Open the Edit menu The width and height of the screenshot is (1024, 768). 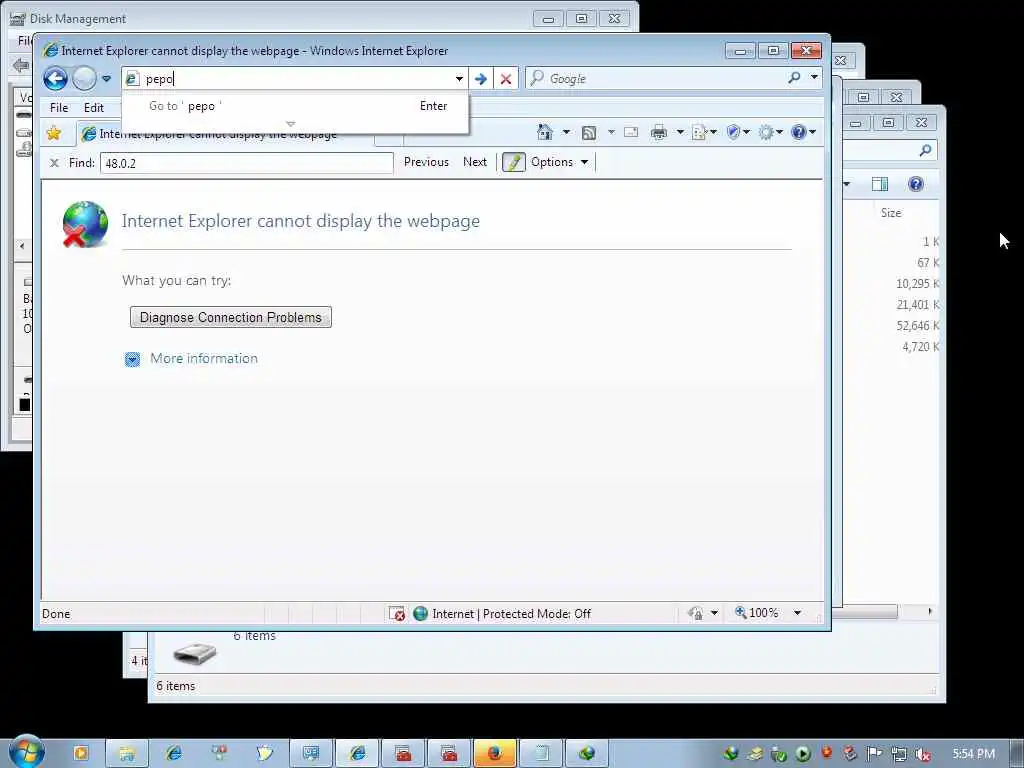pos(93,108)
